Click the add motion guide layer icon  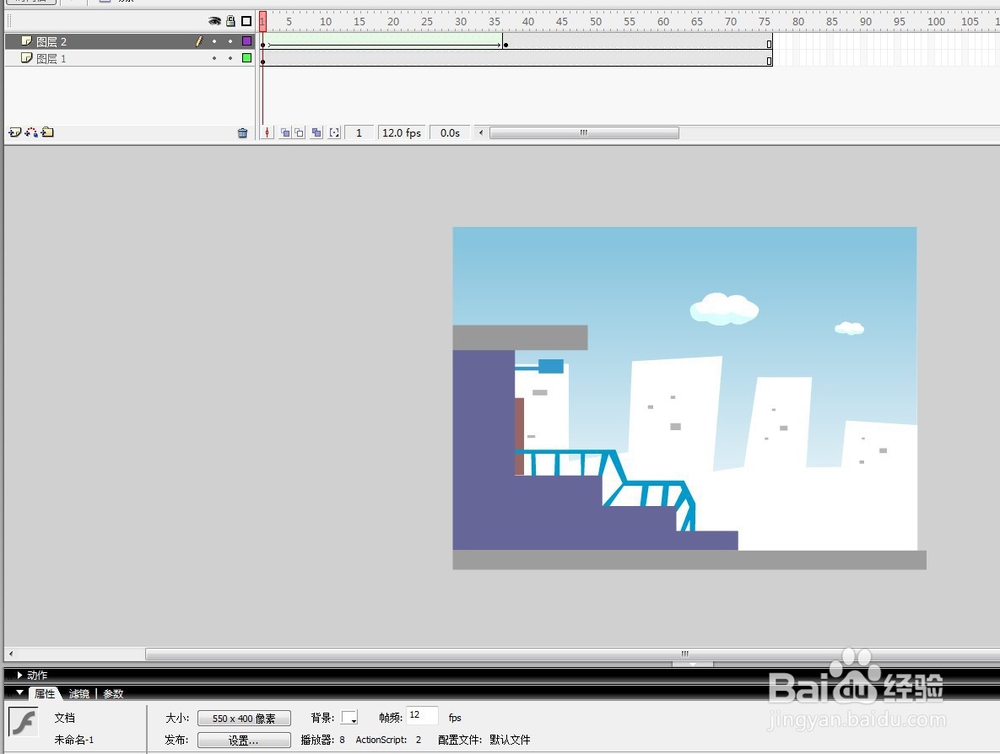click(x=31, y=133)
